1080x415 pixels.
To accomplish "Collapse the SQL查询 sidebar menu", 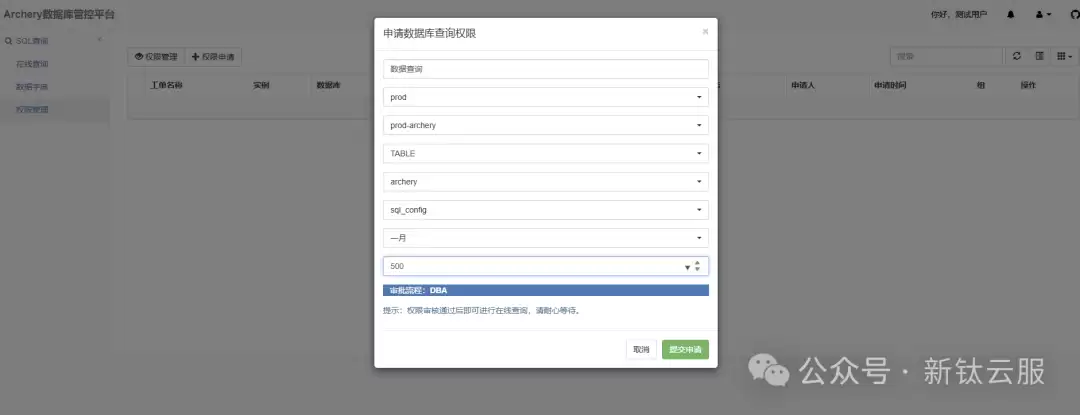I will tap(54, 41).
